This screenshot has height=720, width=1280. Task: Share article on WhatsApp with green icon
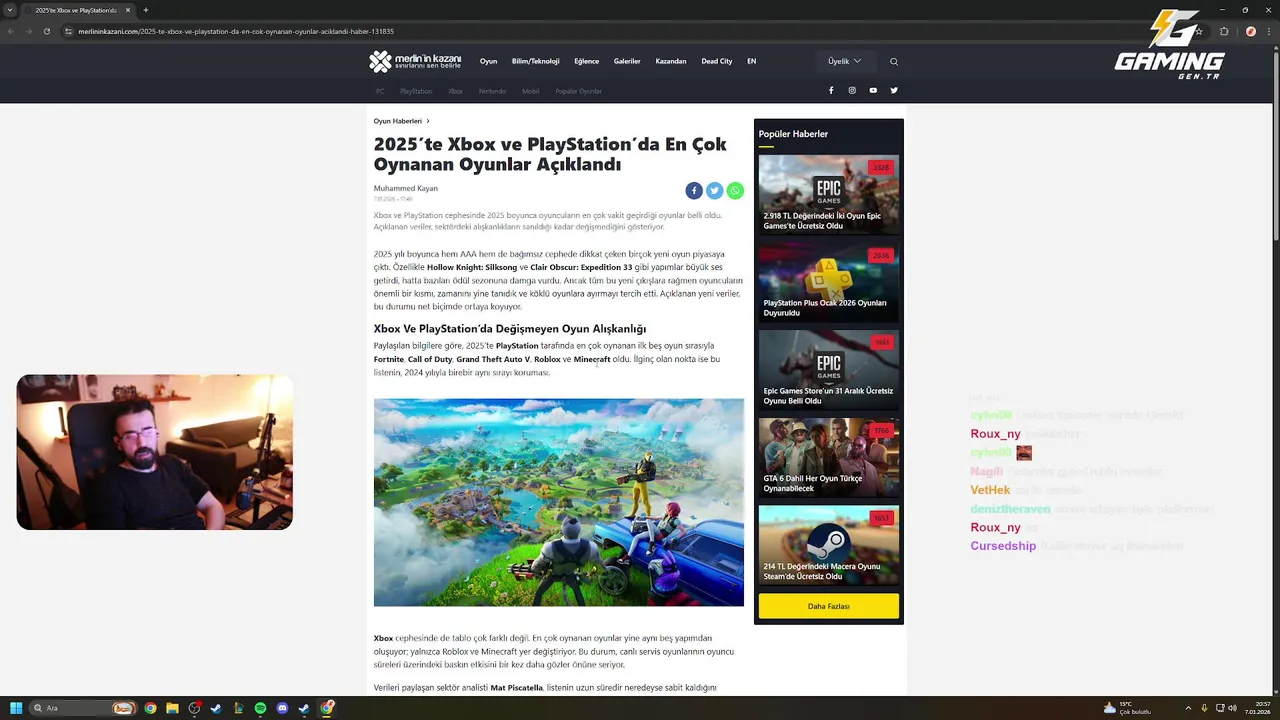point(735,190)
